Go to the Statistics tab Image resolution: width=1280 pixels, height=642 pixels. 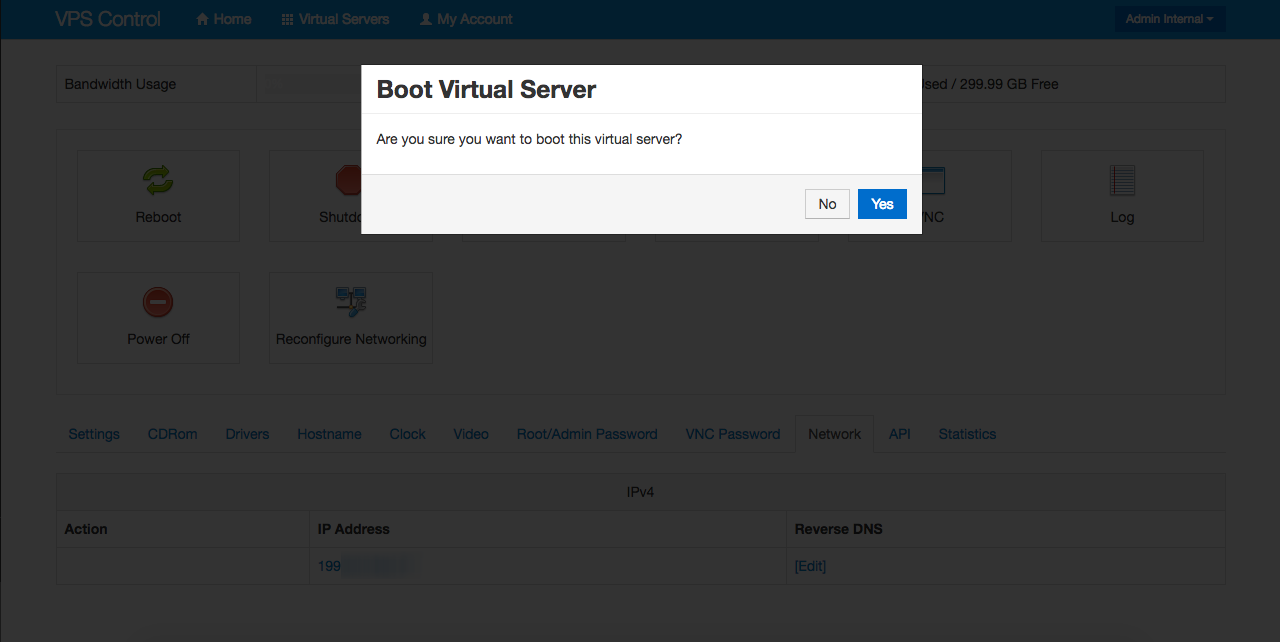pyautogui.click(x=967, y=434)
